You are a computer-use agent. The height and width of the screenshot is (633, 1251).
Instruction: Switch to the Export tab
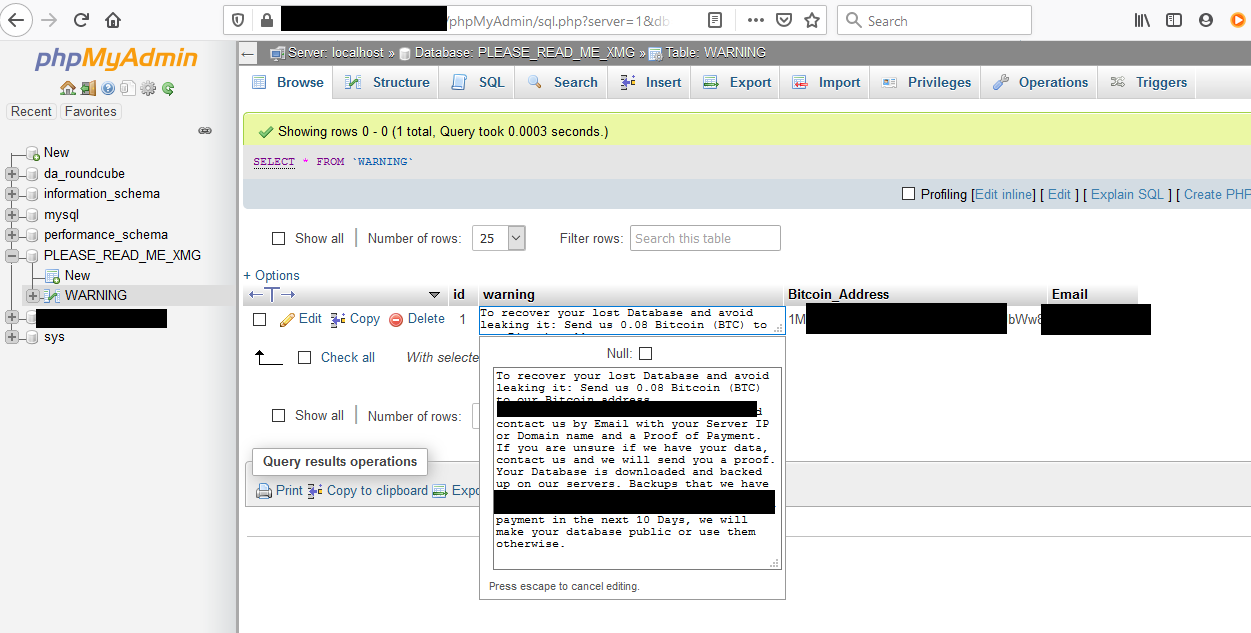point(737,82)
